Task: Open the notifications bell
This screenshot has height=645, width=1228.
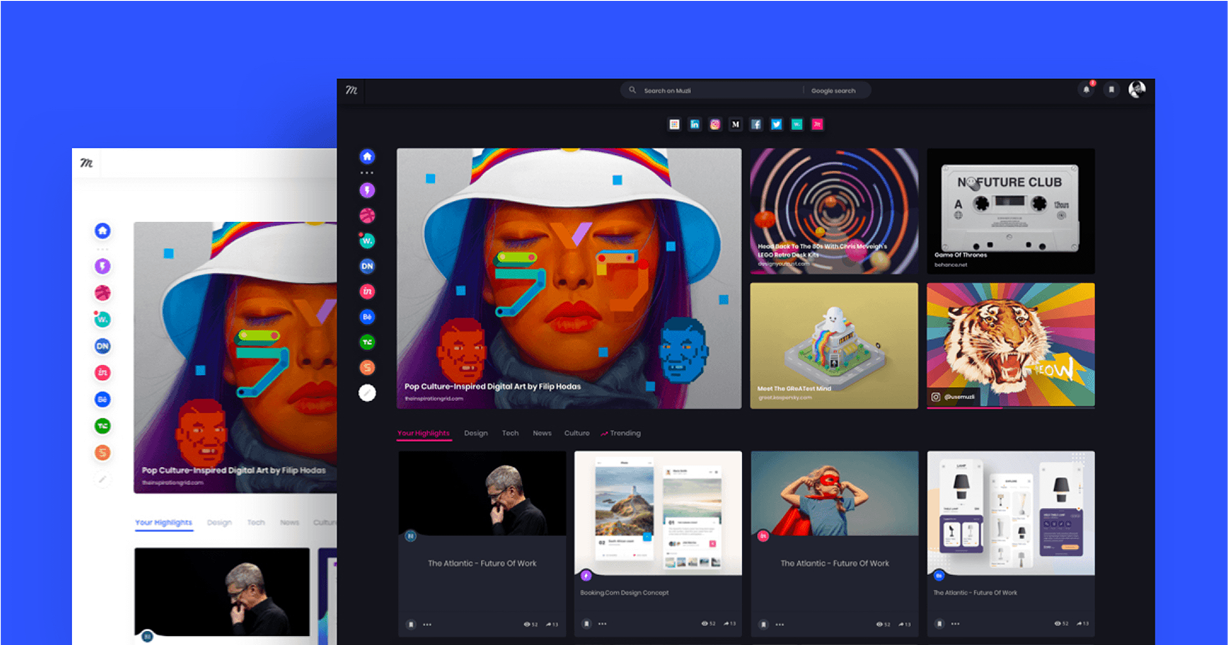Action: click(1086, 90)
